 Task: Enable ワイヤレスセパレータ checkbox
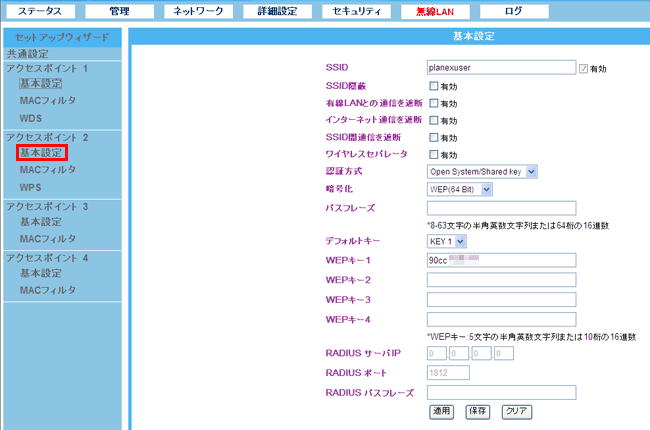[x=434, y=154]
